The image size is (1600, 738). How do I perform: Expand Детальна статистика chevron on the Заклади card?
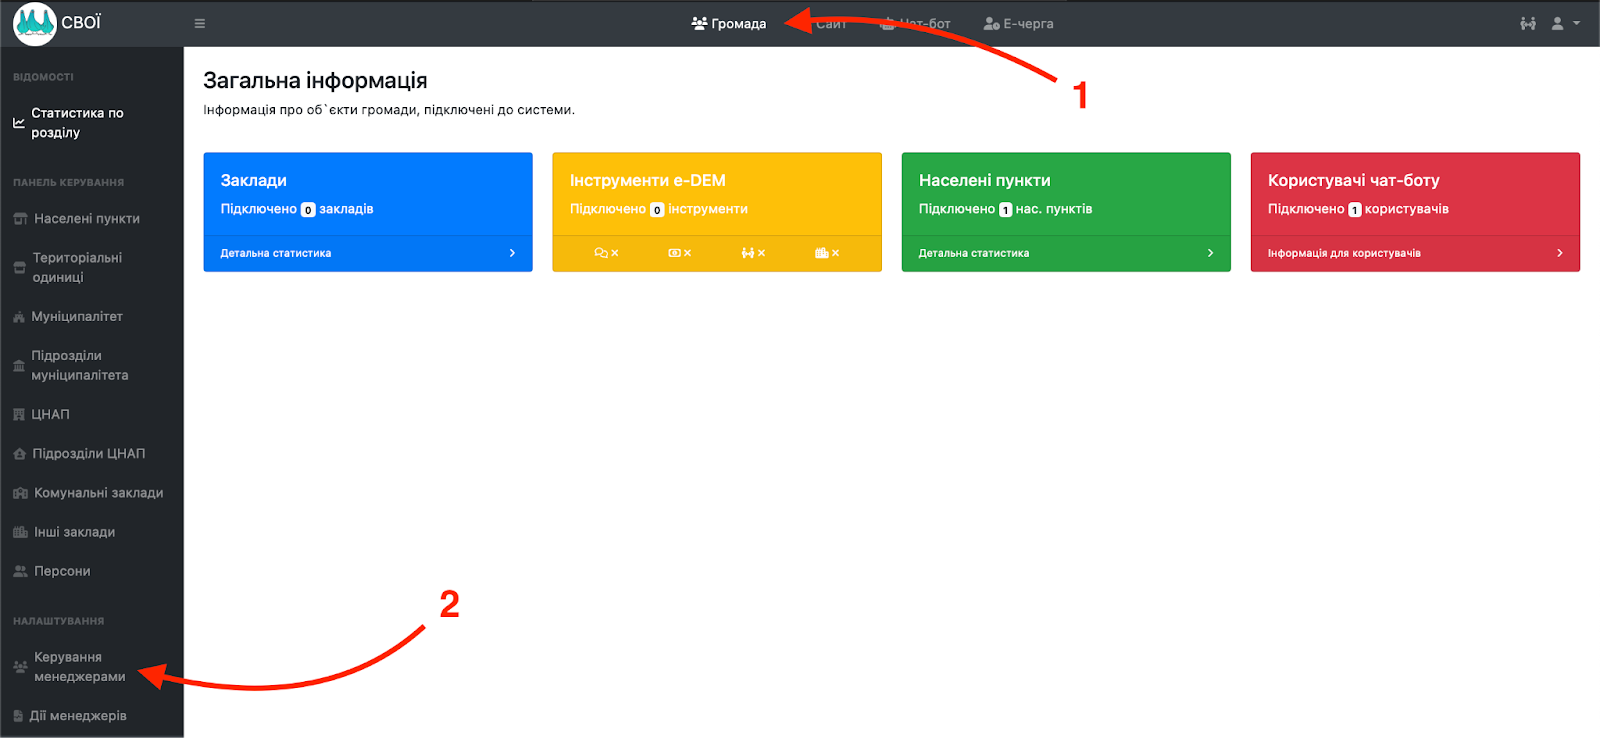pos(512,253)
